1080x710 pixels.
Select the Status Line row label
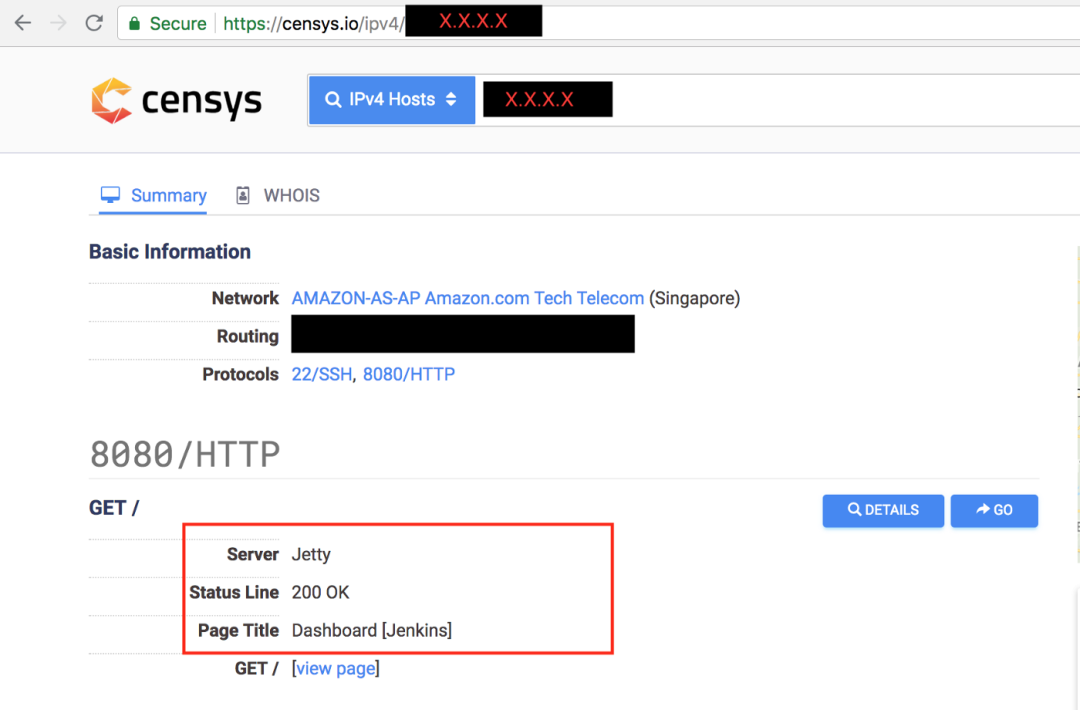[x=234, y=592]
